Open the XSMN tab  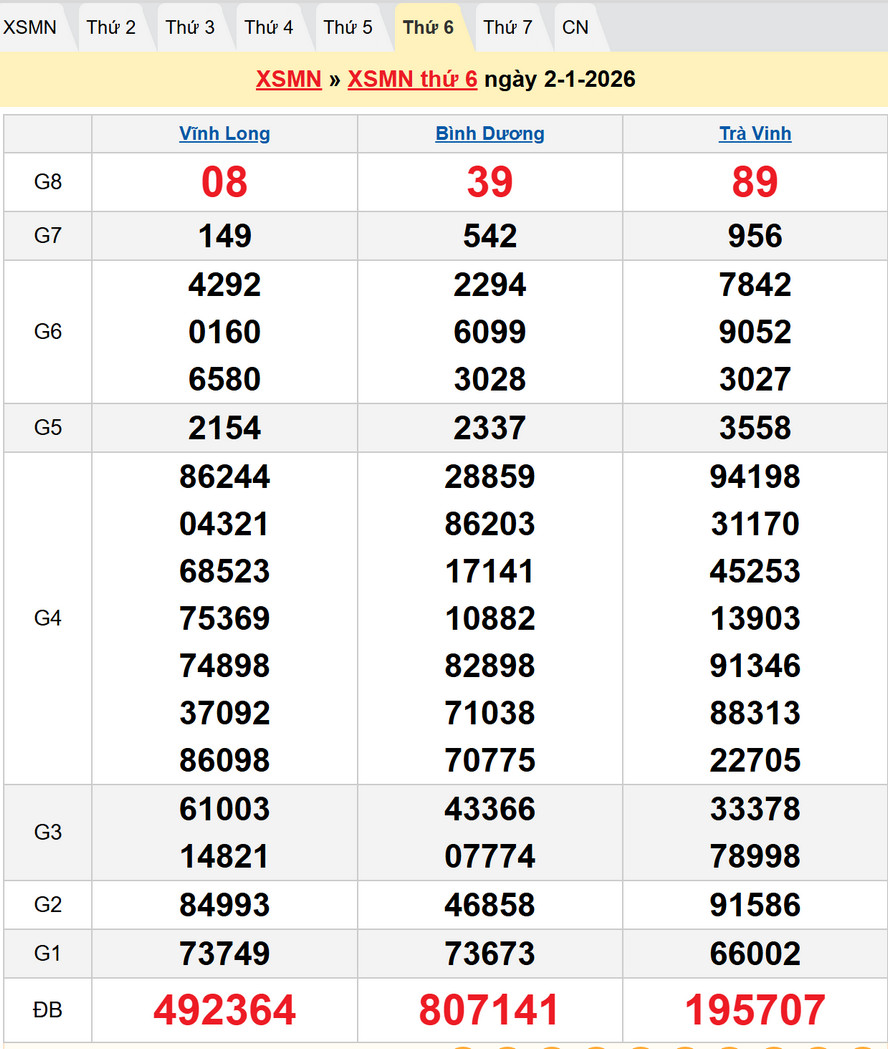pos(30,27)
